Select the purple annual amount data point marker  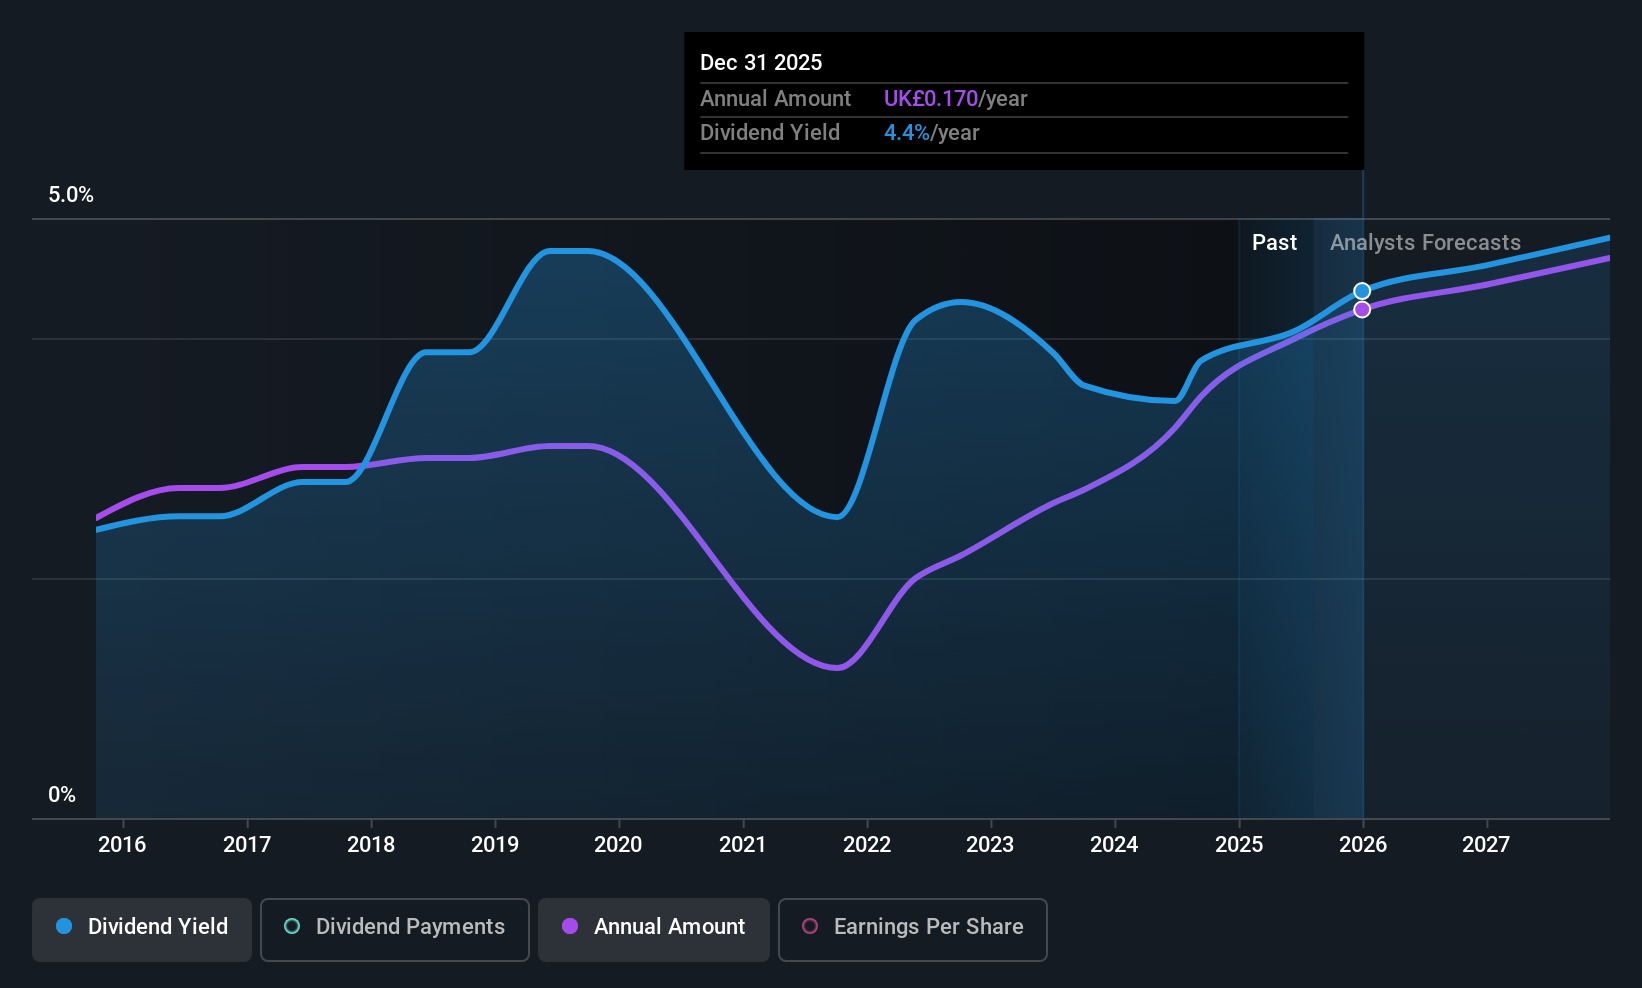[1362, 310]
